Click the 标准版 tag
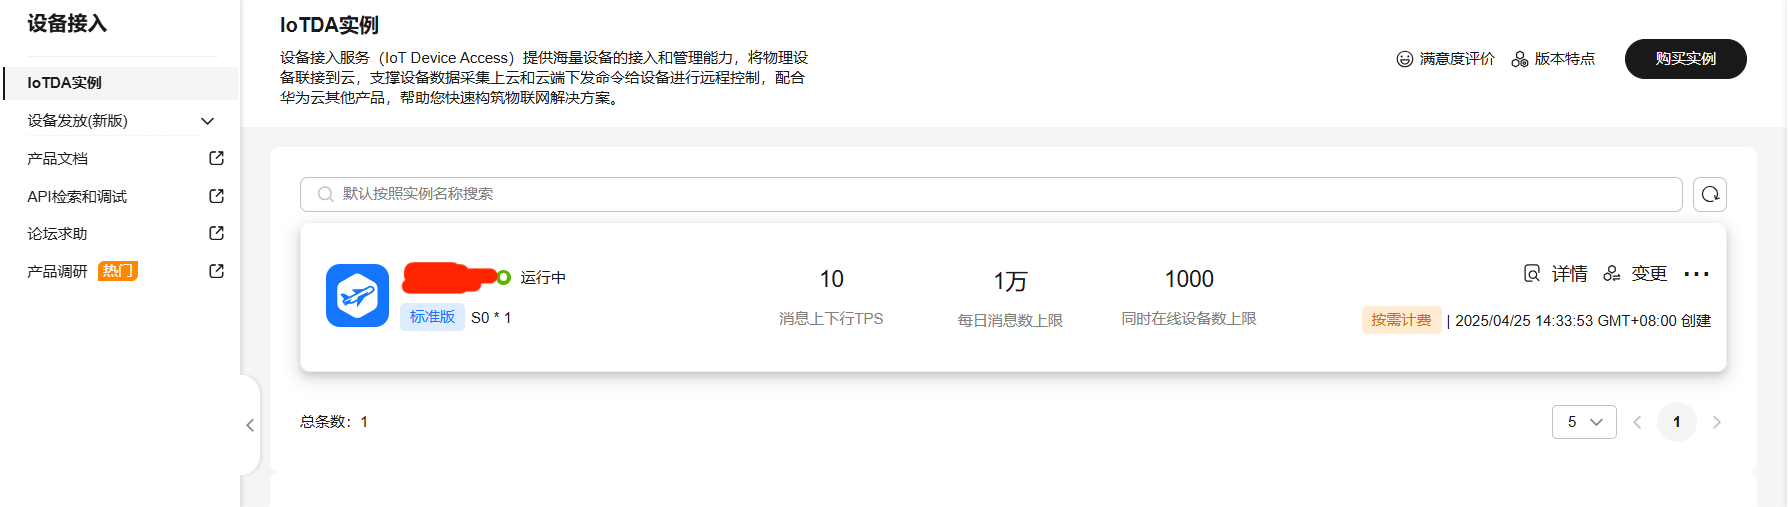Viewport: 1788px width, 507px height. [x=432, y=317]
